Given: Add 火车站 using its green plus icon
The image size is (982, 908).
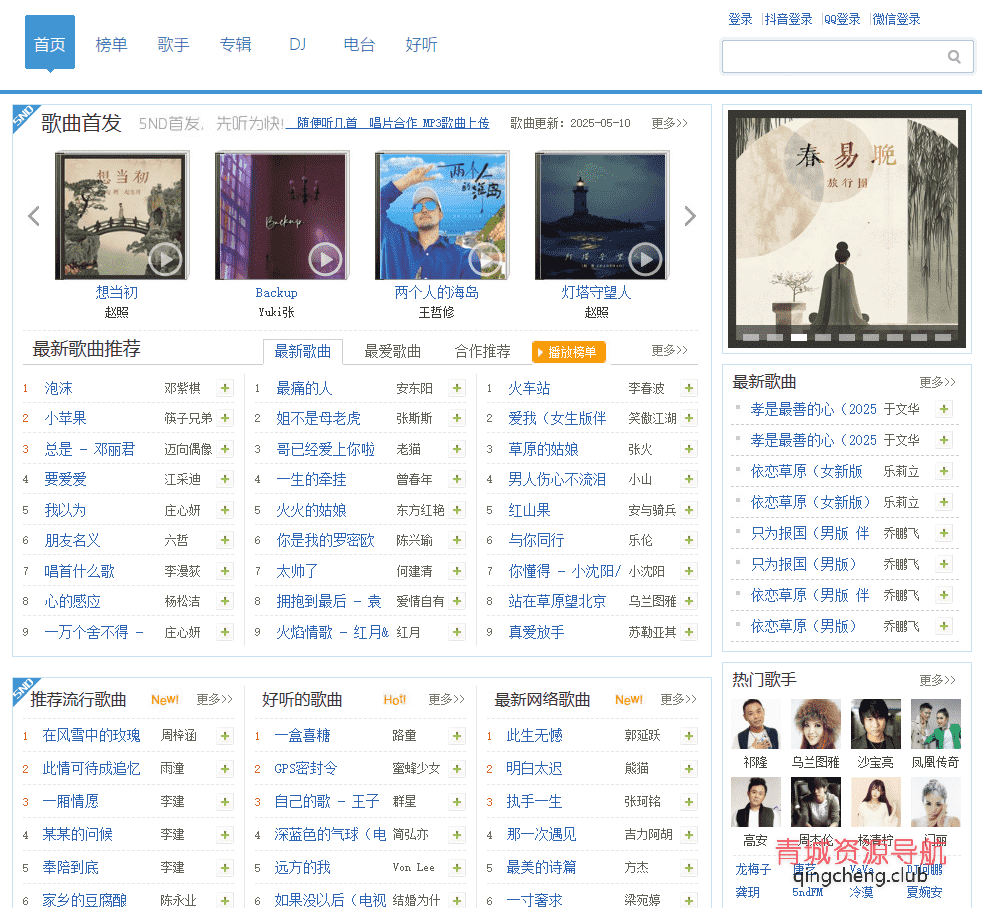Looking at the screenshot, I should [688, 388].
